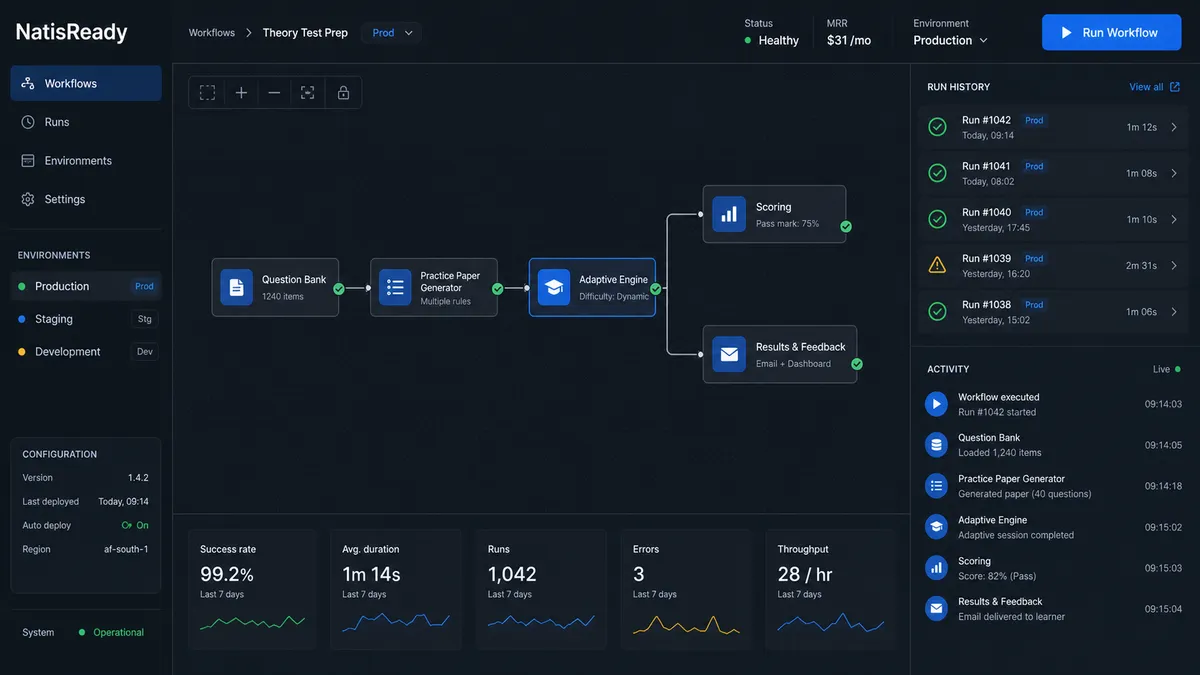Zoom out with the minus icon
1200x675 pixels.
pos(274,93)
